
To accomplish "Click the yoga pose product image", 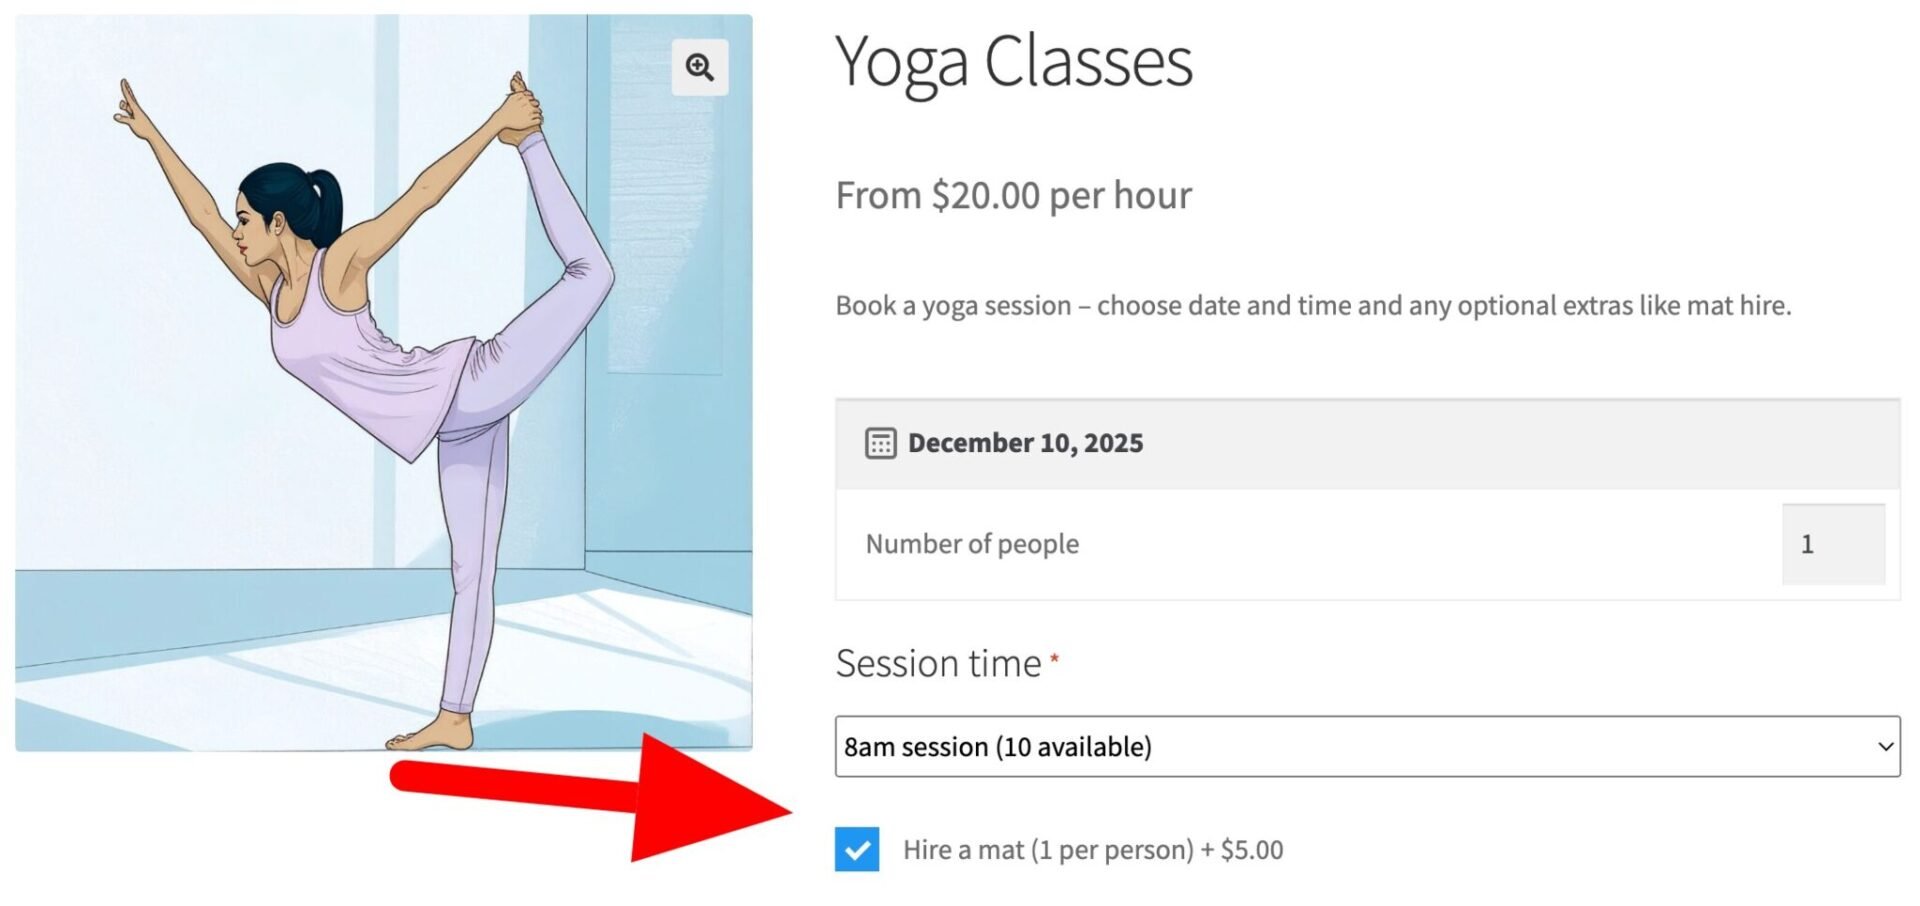I will pos(380,380).
